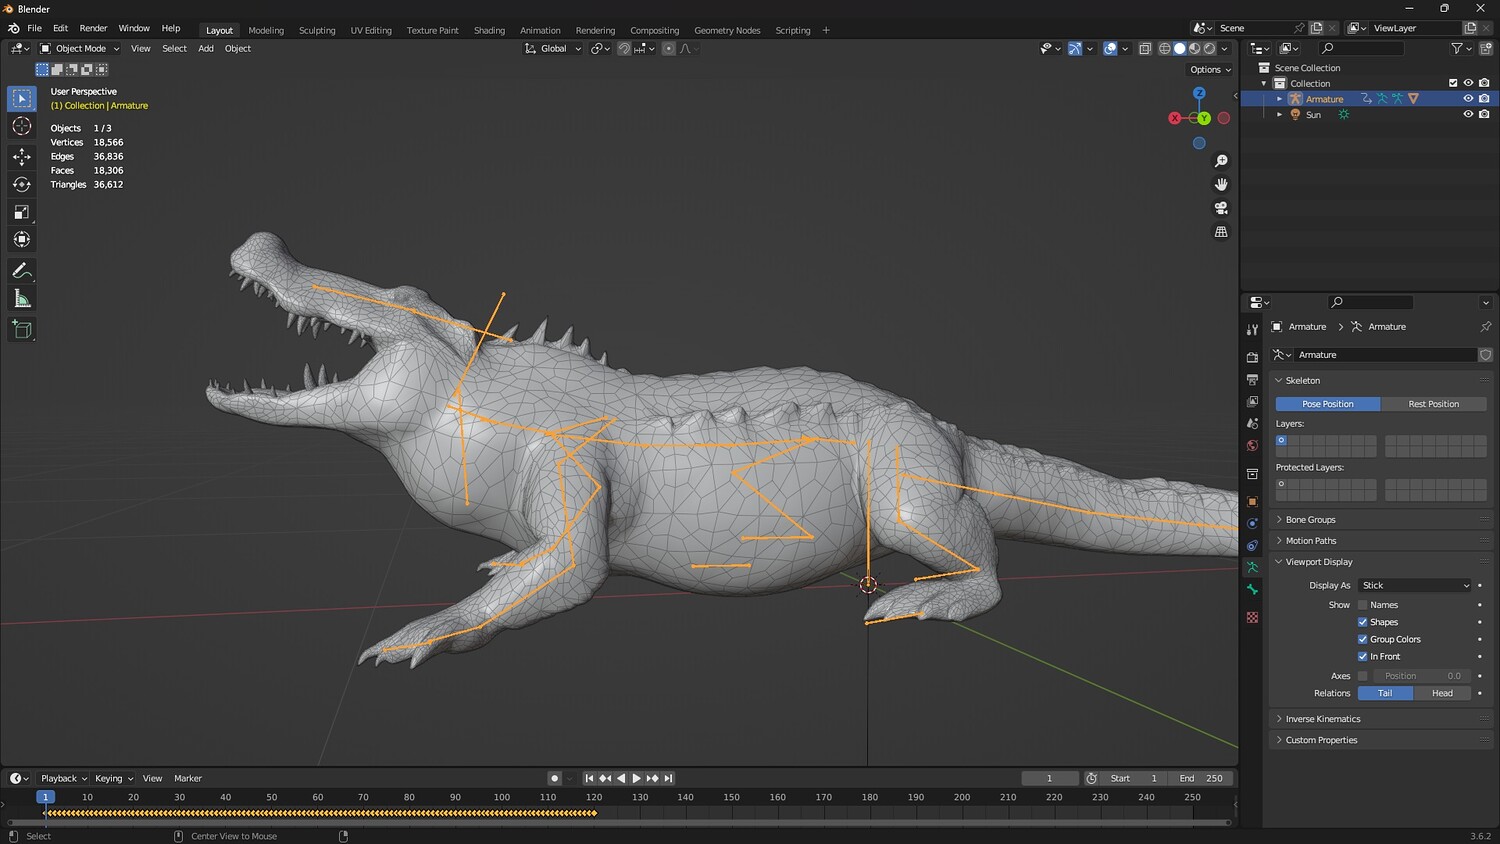Uncheck the In Front checkbox
This screenshot has width=1500, height=844.
tap(1362, 656)
